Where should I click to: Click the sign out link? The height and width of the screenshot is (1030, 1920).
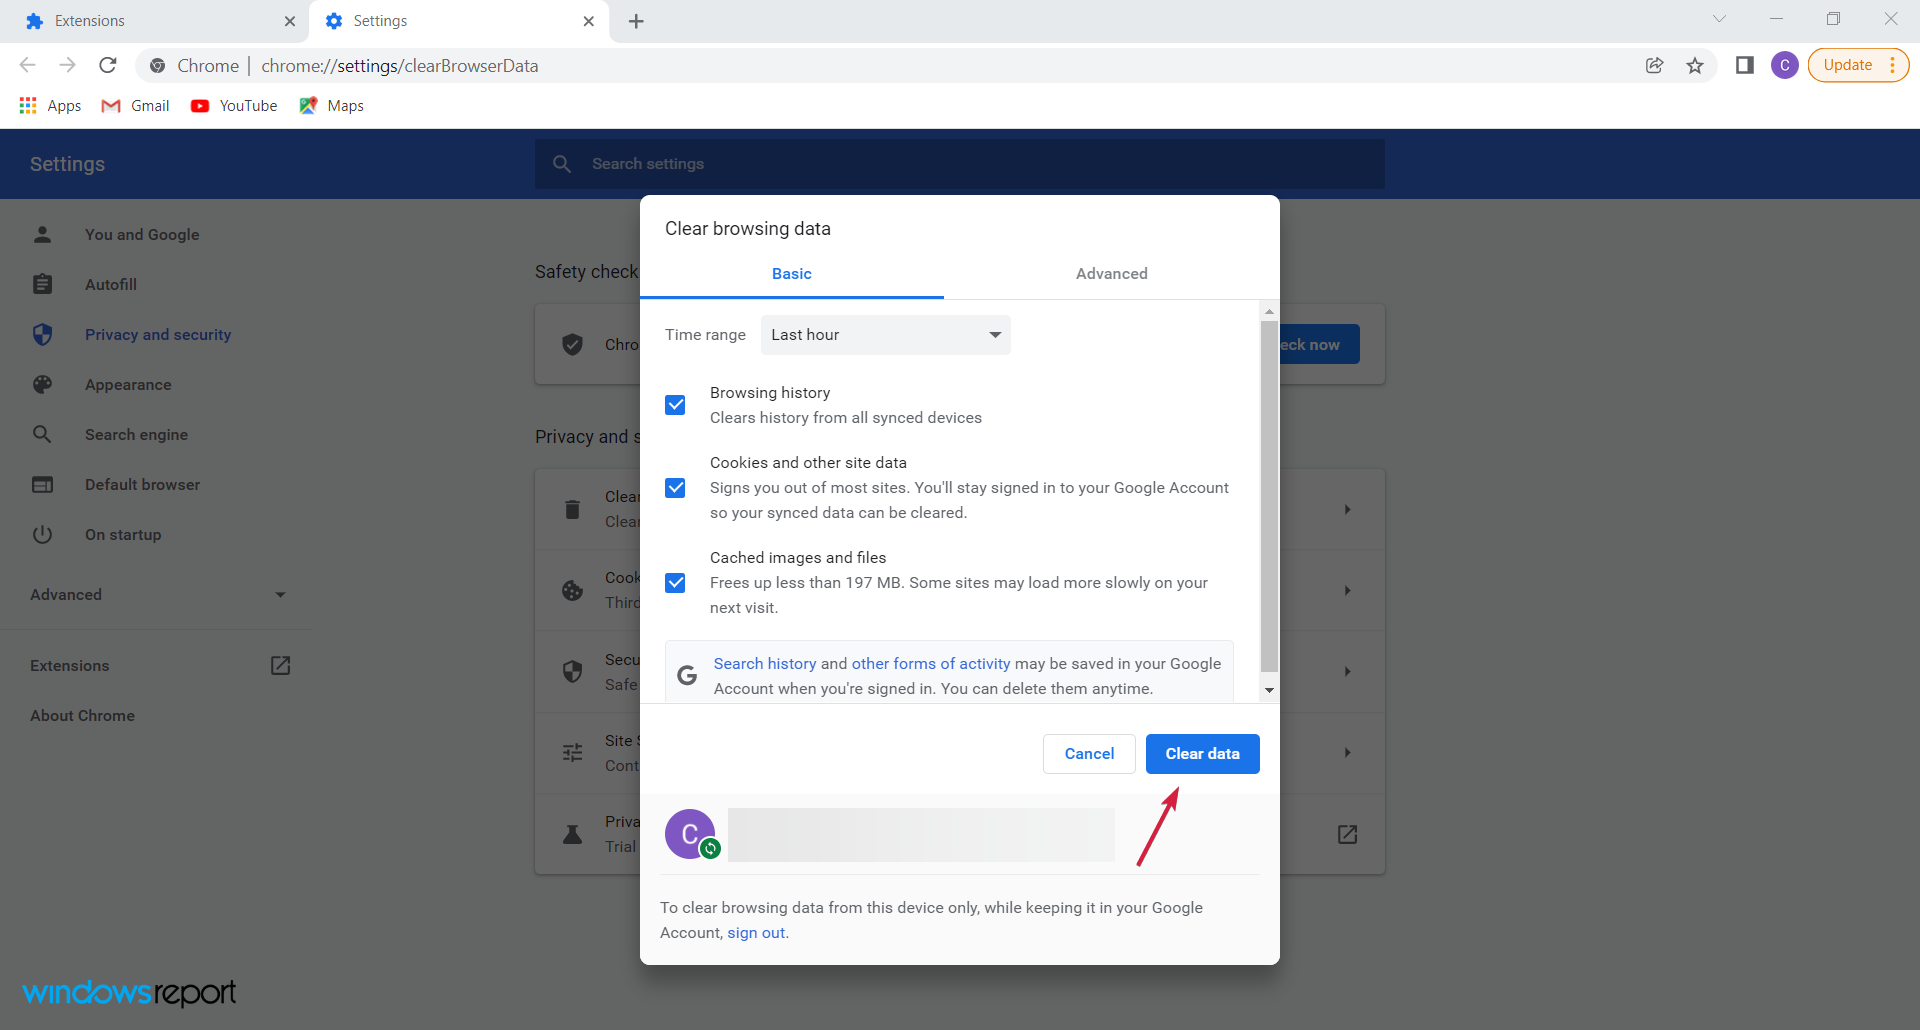755,932
